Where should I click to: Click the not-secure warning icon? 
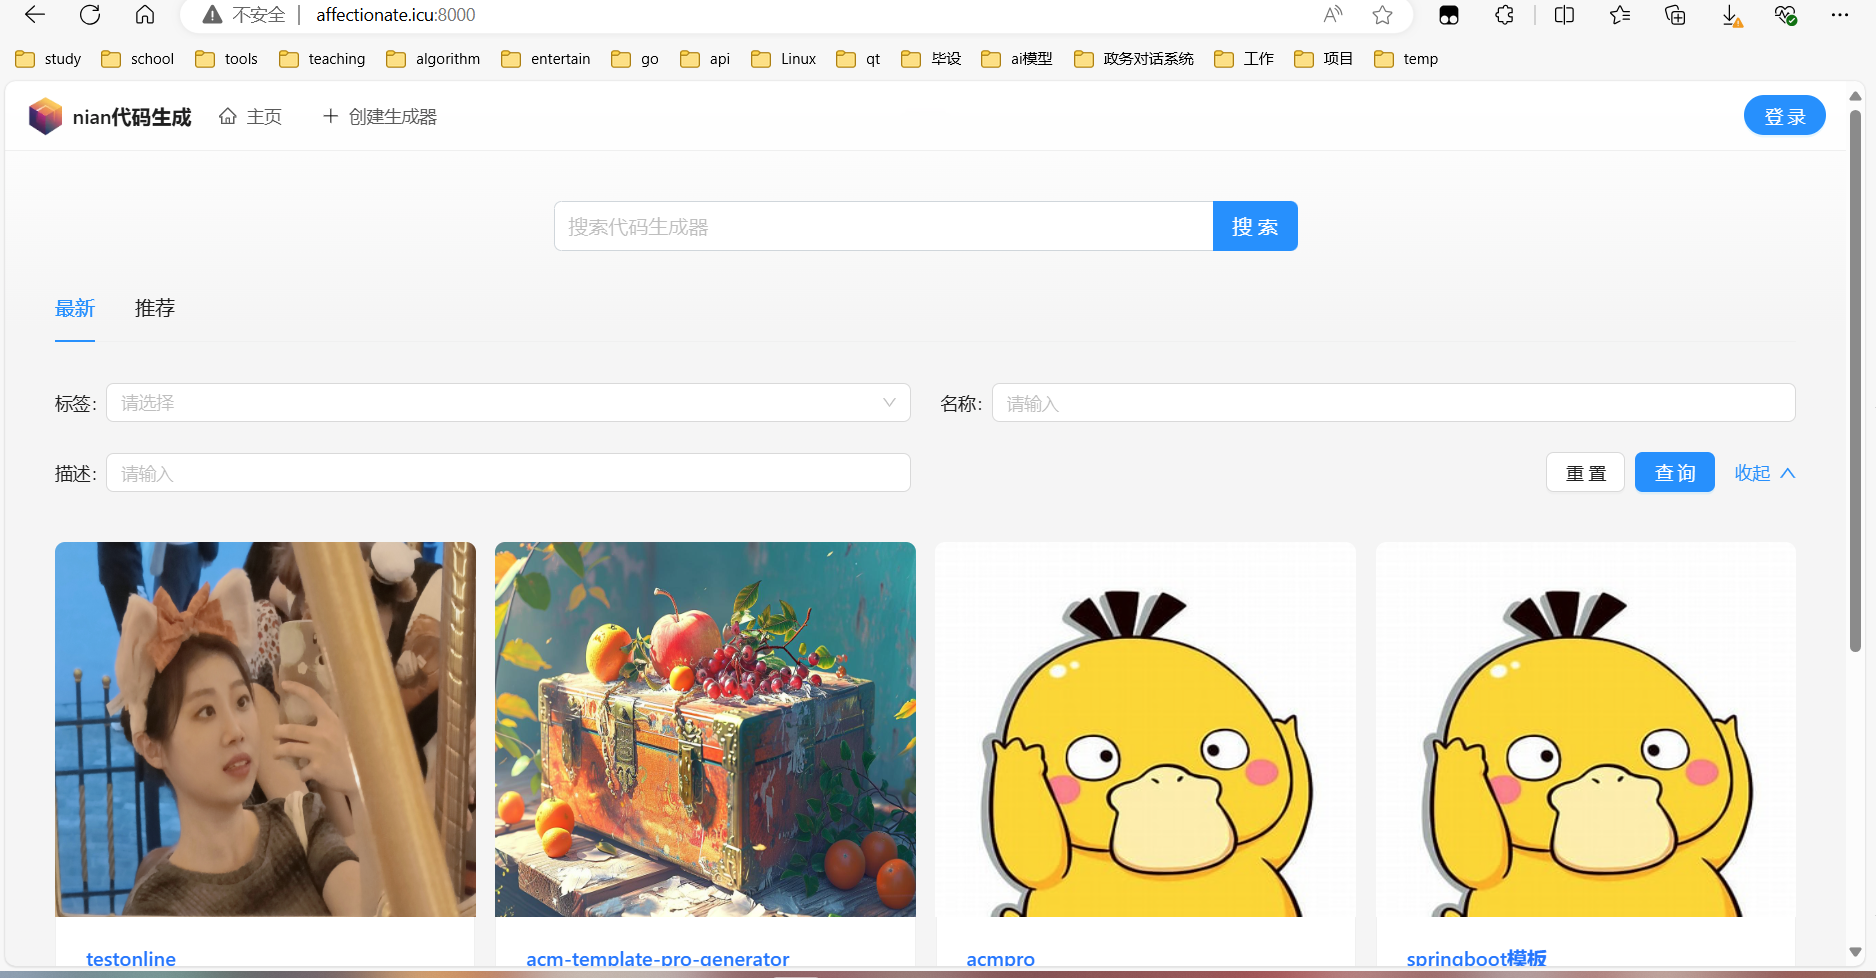tap(212, 15)
